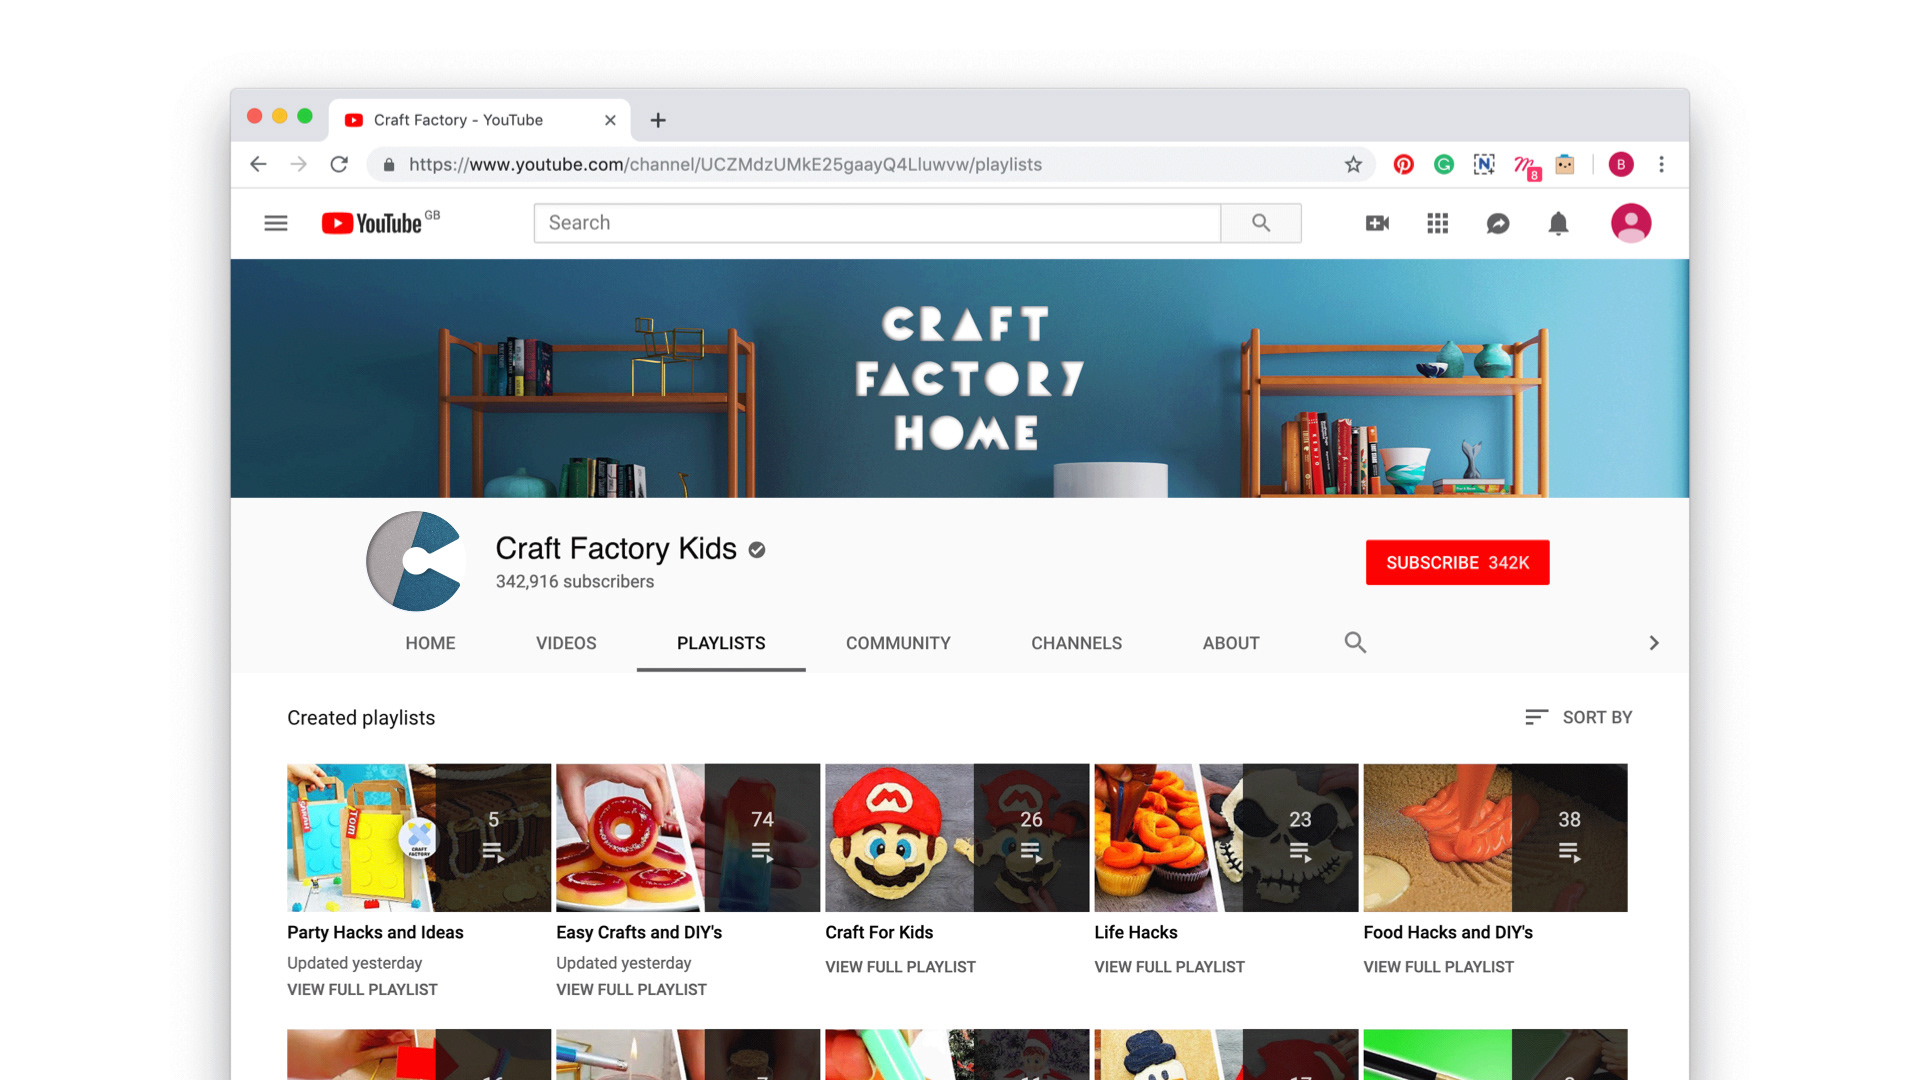
Task: Go back with browser back arrow
Action: (x=259, y=164)
